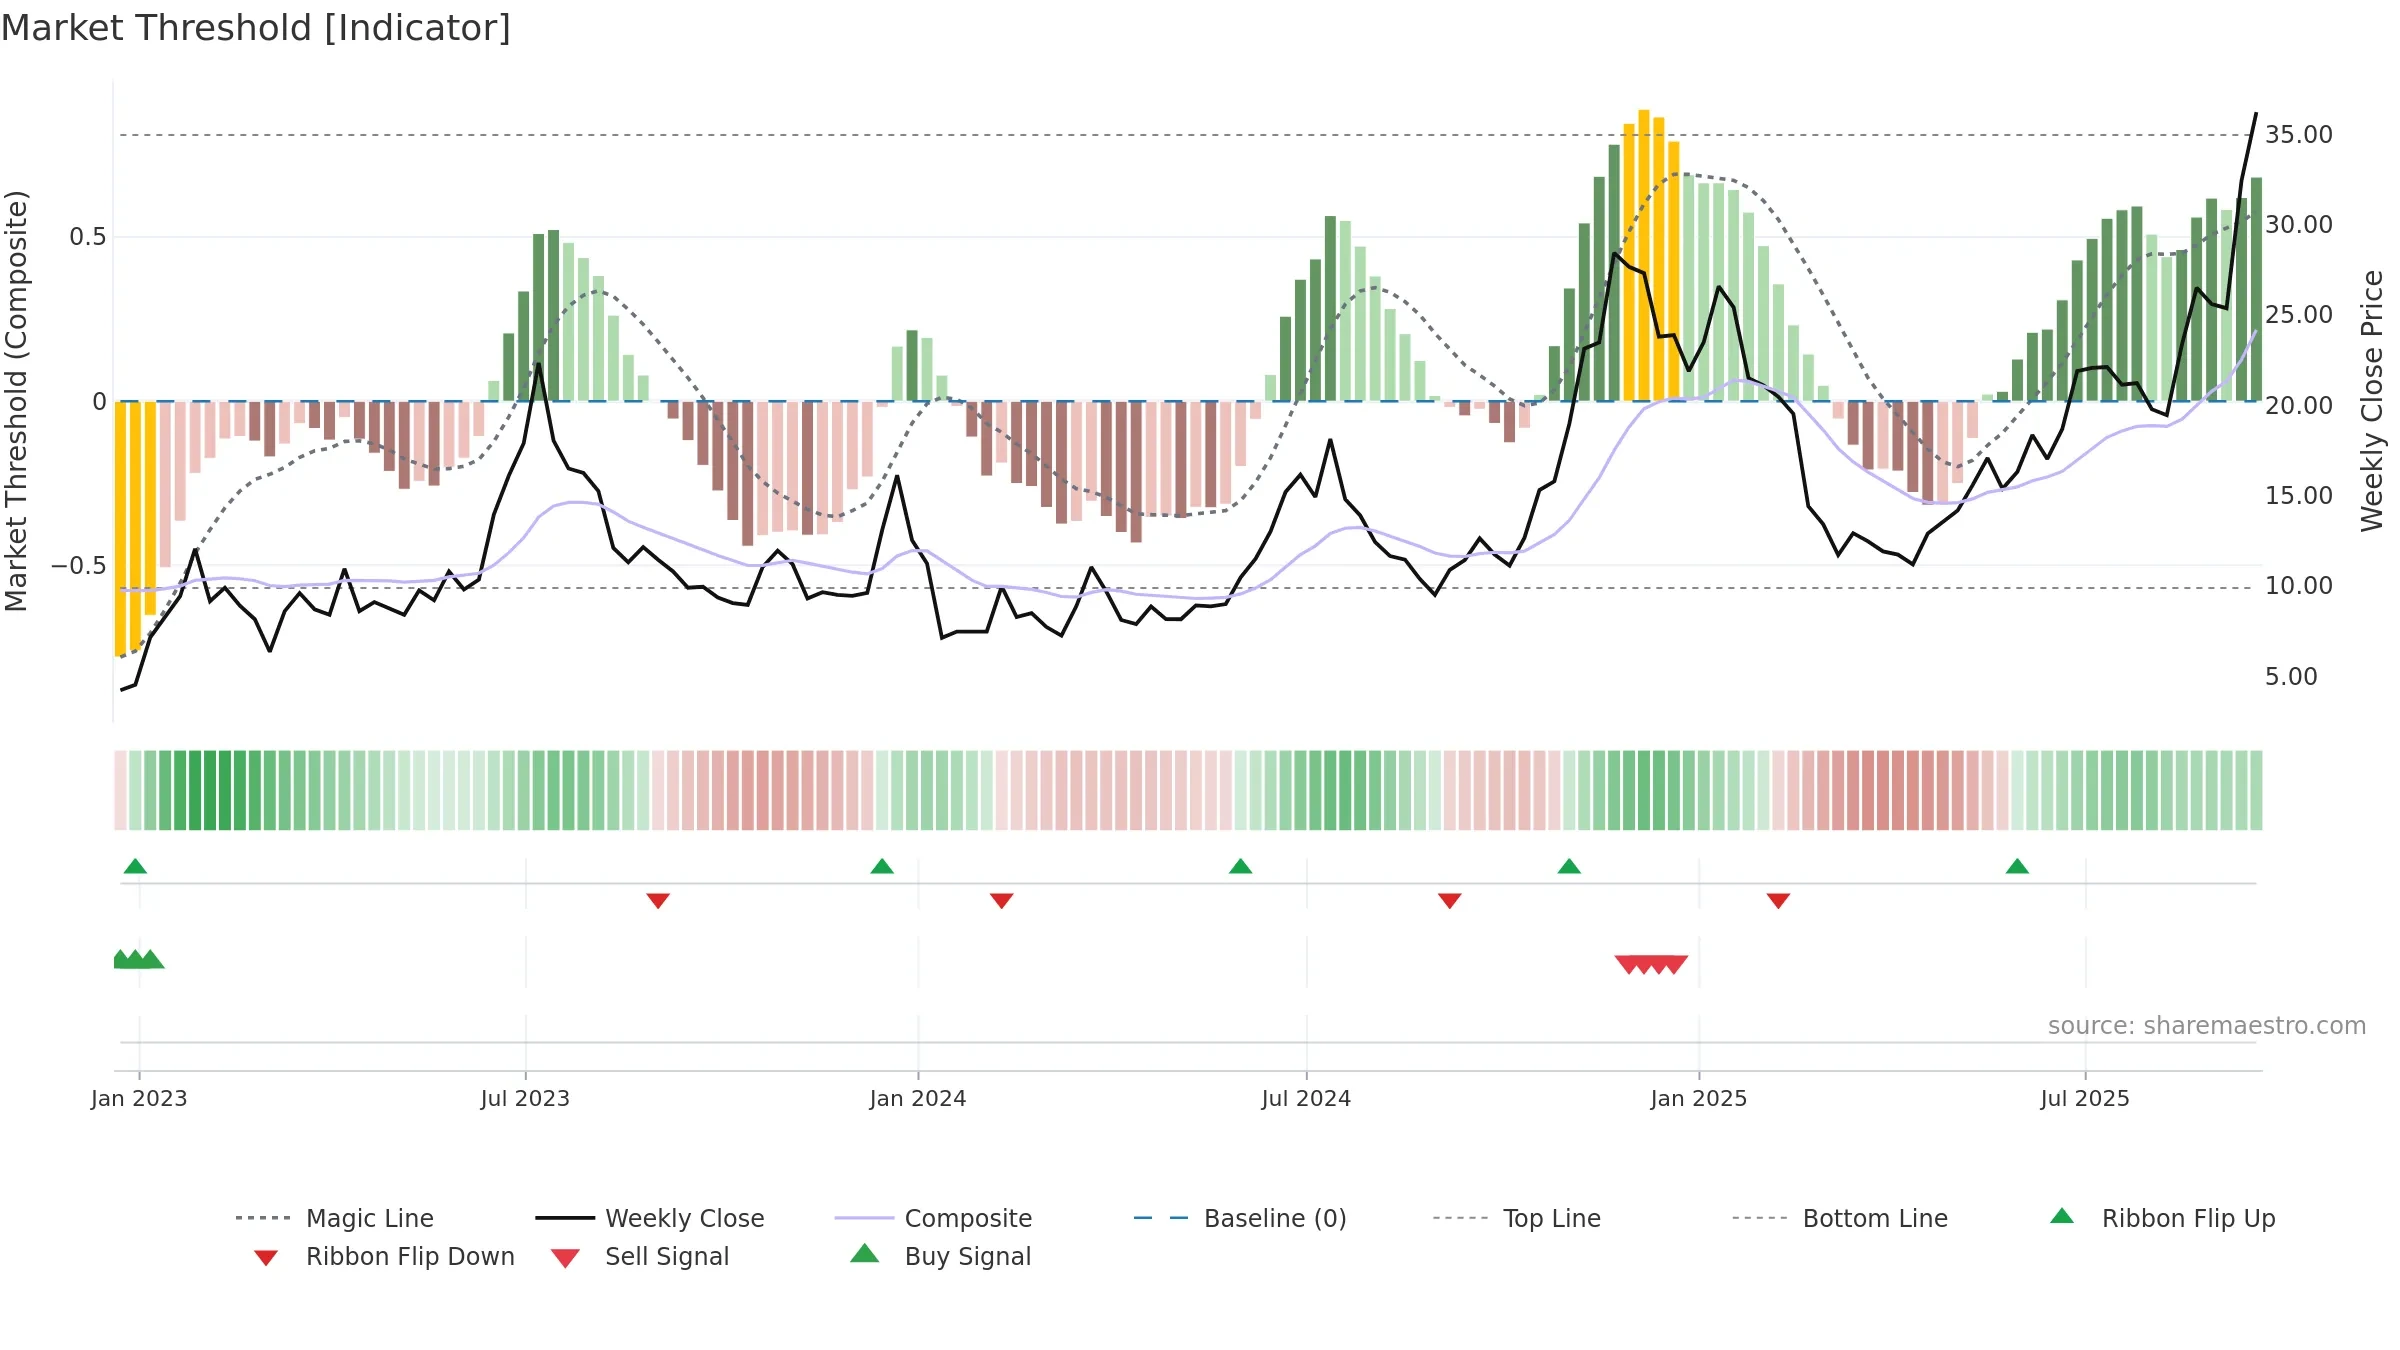Viewport: 2400px width, 1350px height.
Task: Toggle the Weekly Close legend entry
Action: pos(650,1218)
